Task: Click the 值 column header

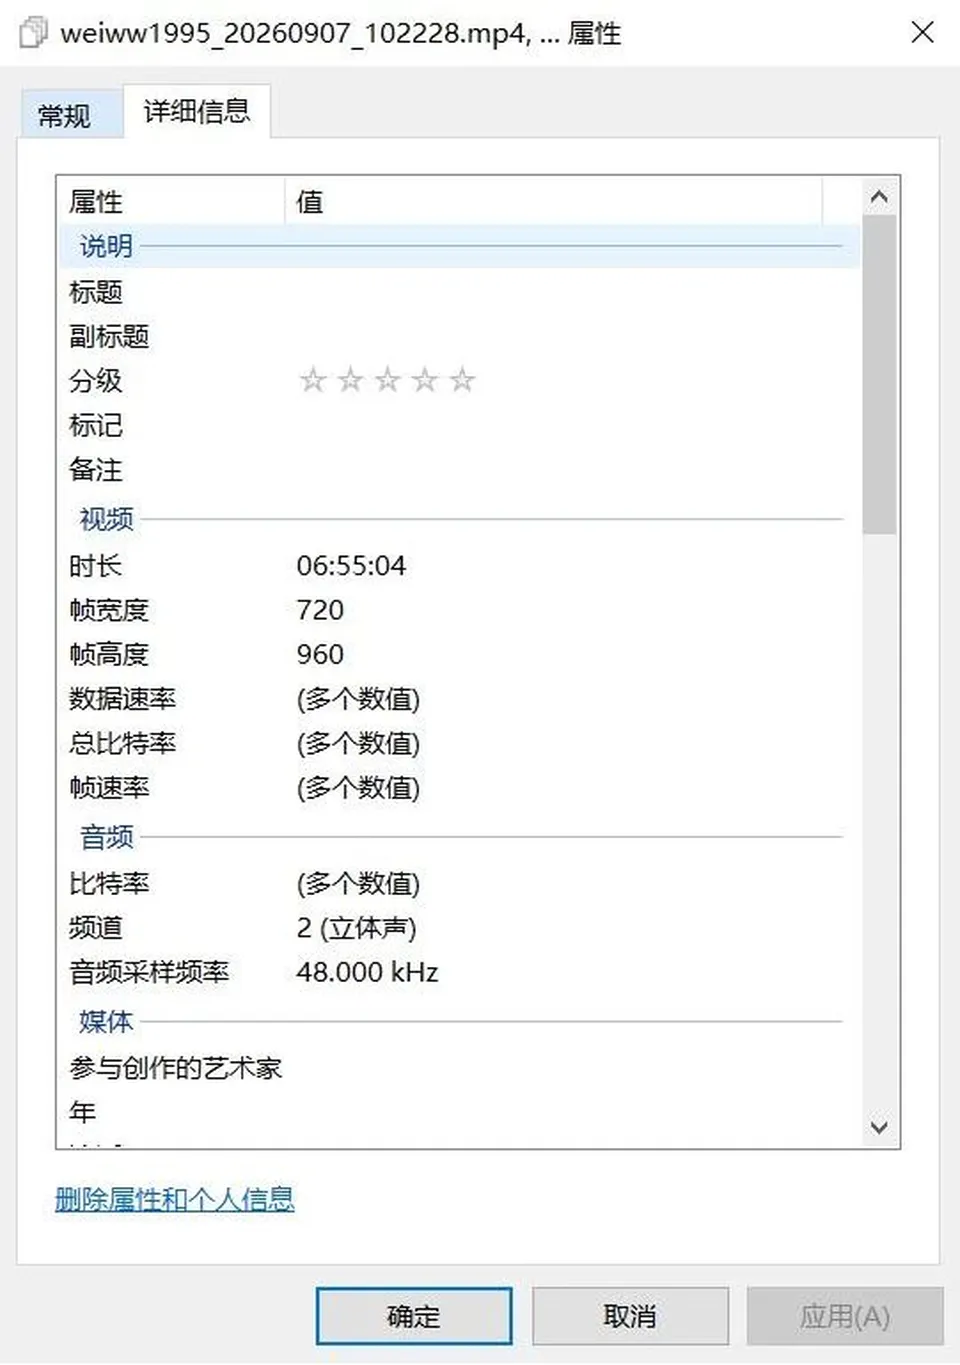Action: pyautogui.click(x=554, y=202)
